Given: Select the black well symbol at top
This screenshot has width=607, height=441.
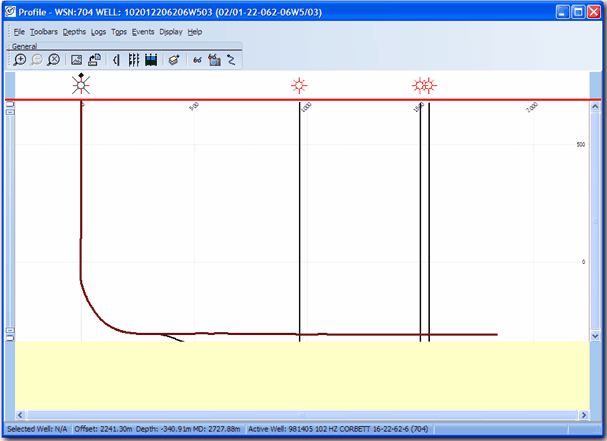Looking at the screenshot, I should click(81, 84).
